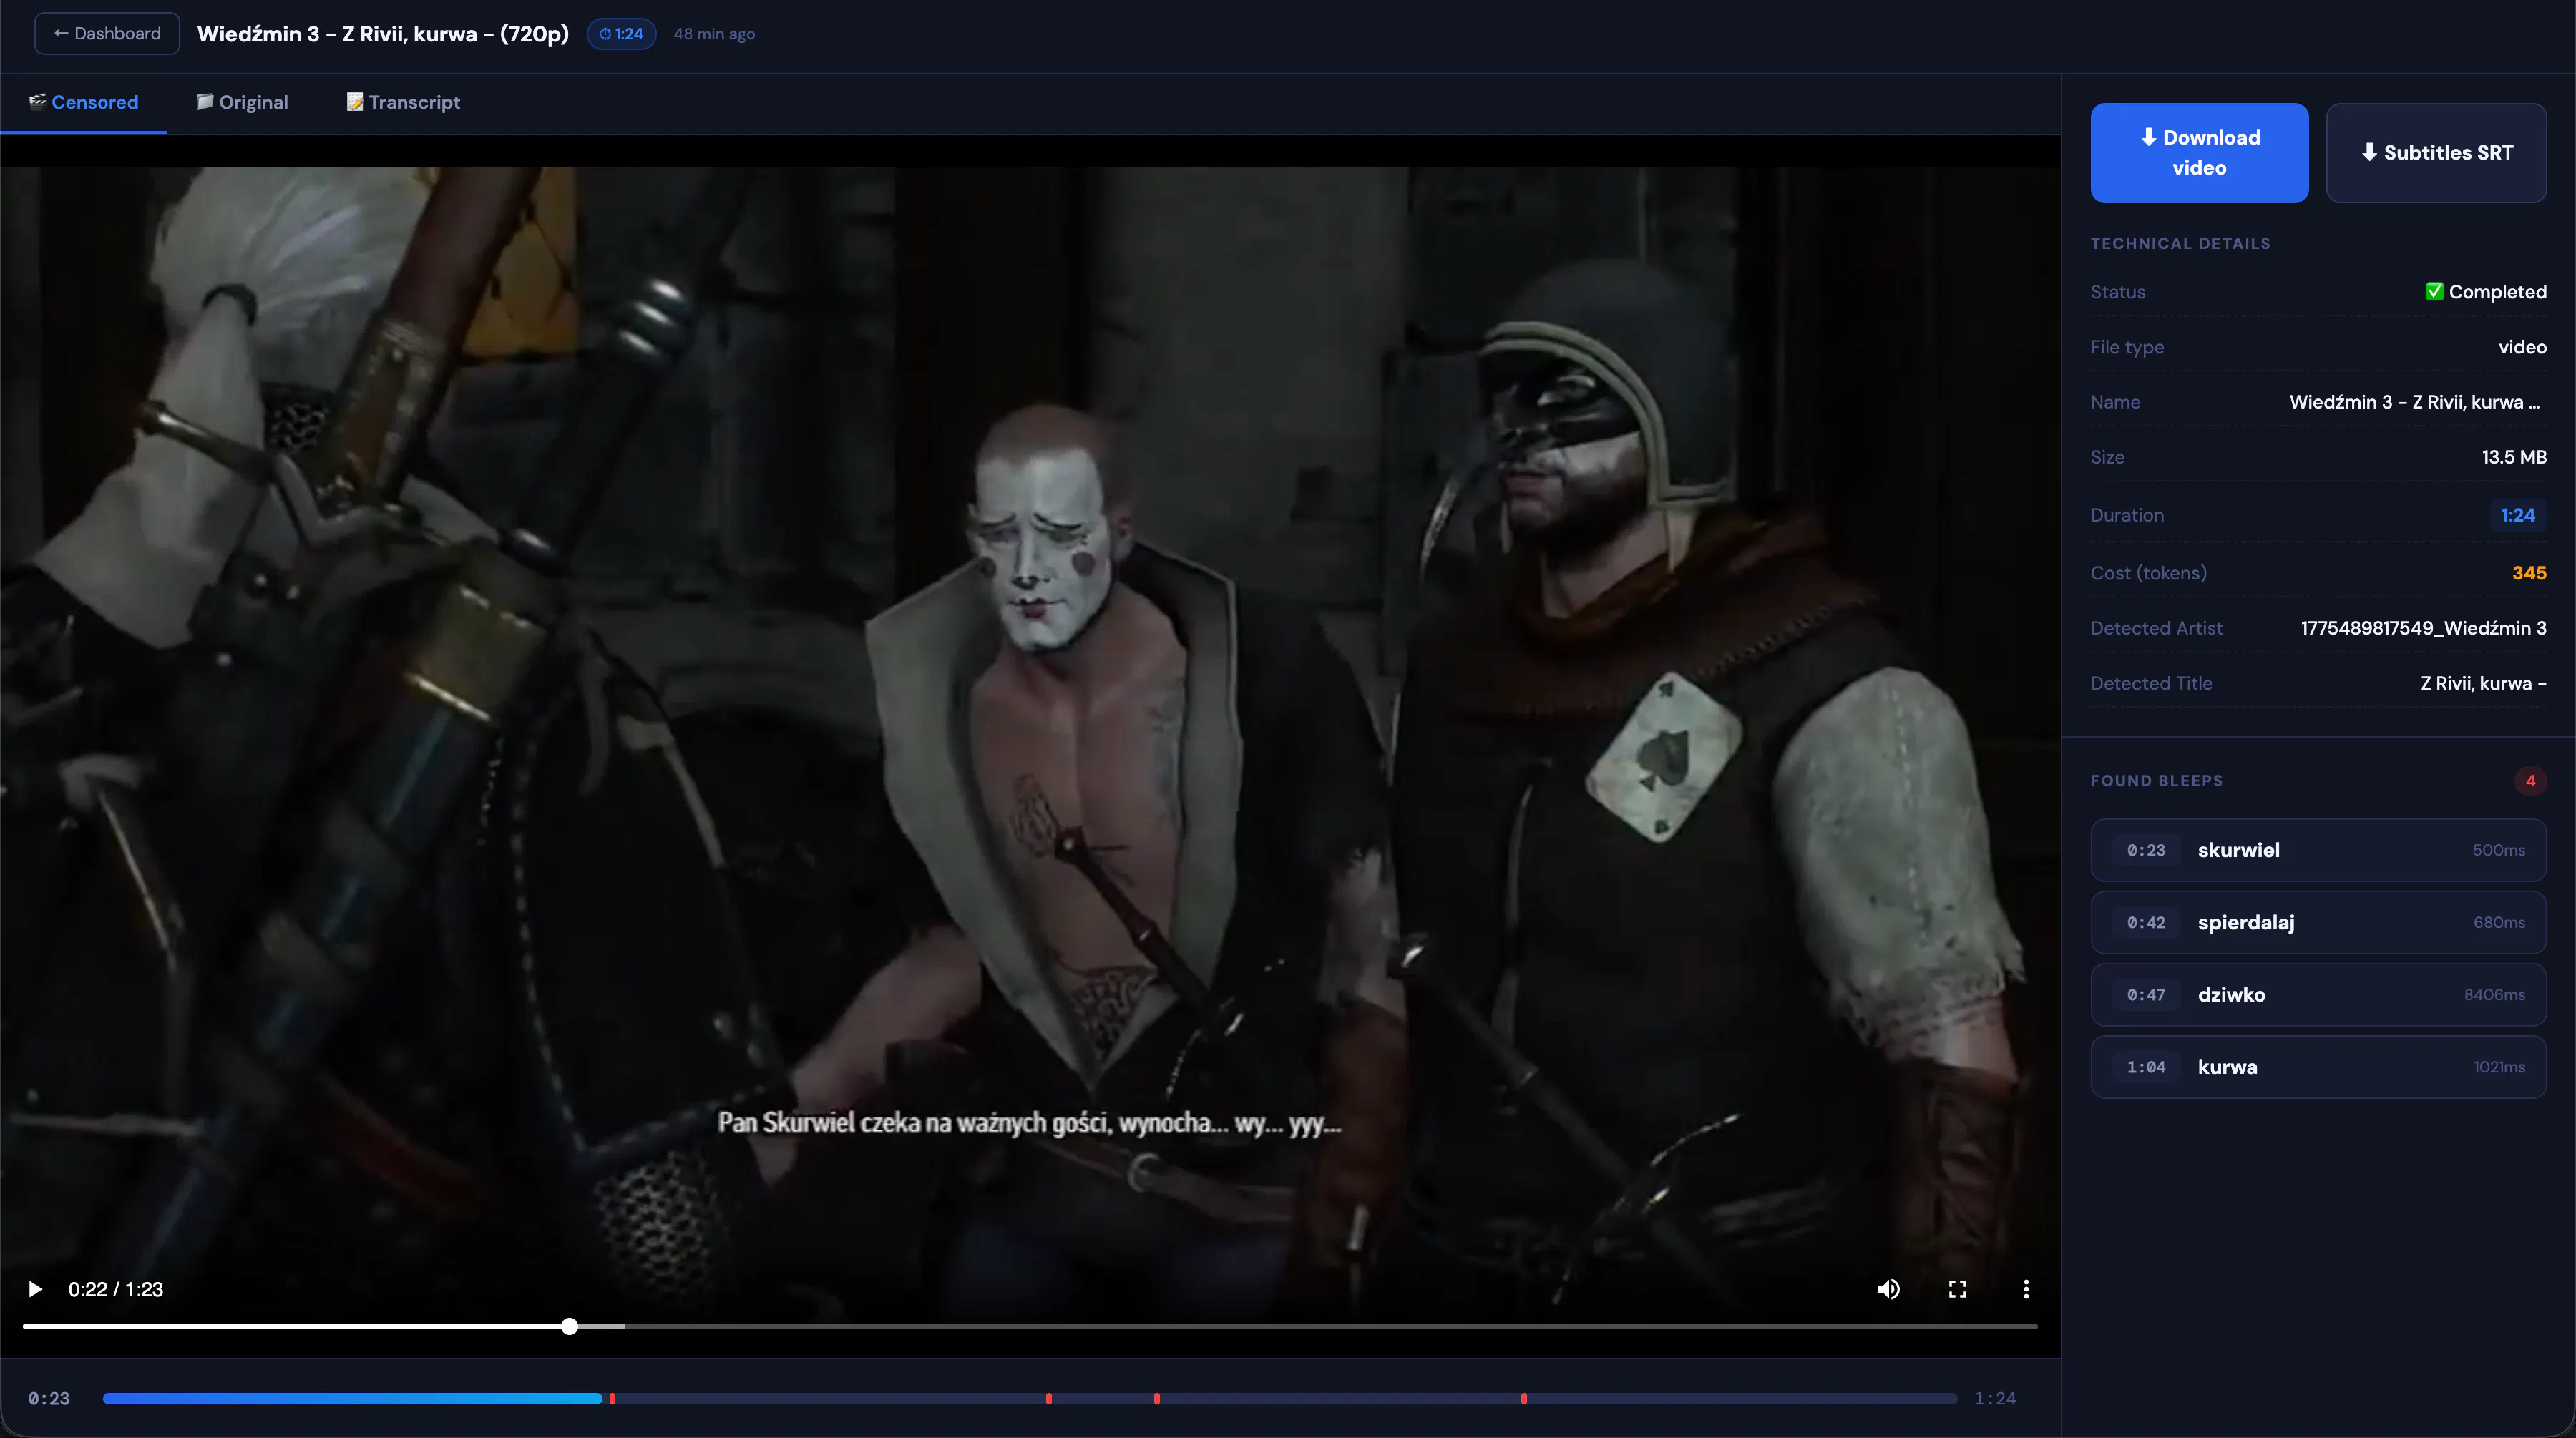Click the 345 token cost value
This screenshot has height=1438, width=2576.
[x=2529, y=573]
